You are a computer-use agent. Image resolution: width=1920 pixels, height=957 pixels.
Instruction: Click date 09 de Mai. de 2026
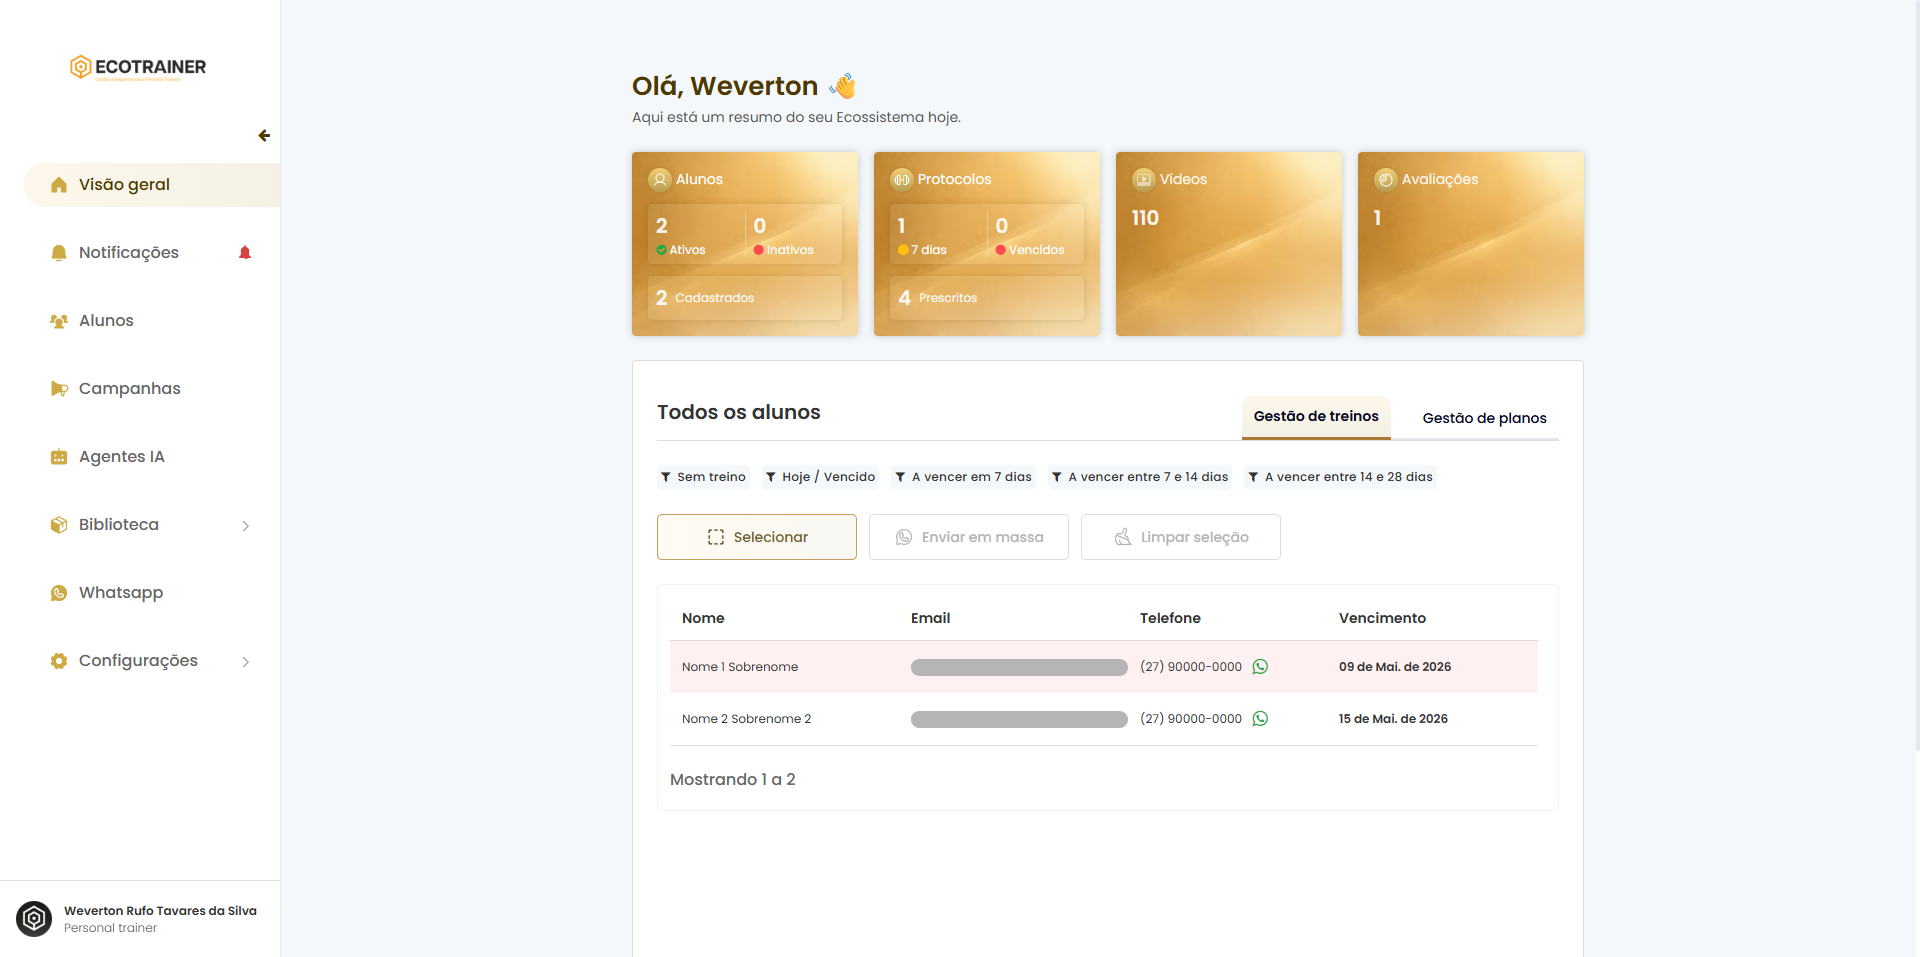click(1395, 667)
